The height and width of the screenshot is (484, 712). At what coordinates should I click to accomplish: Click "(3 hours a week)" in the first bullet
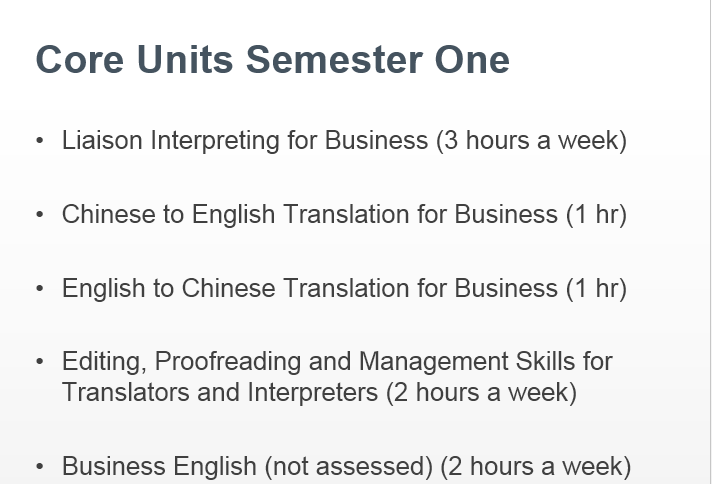531,140
